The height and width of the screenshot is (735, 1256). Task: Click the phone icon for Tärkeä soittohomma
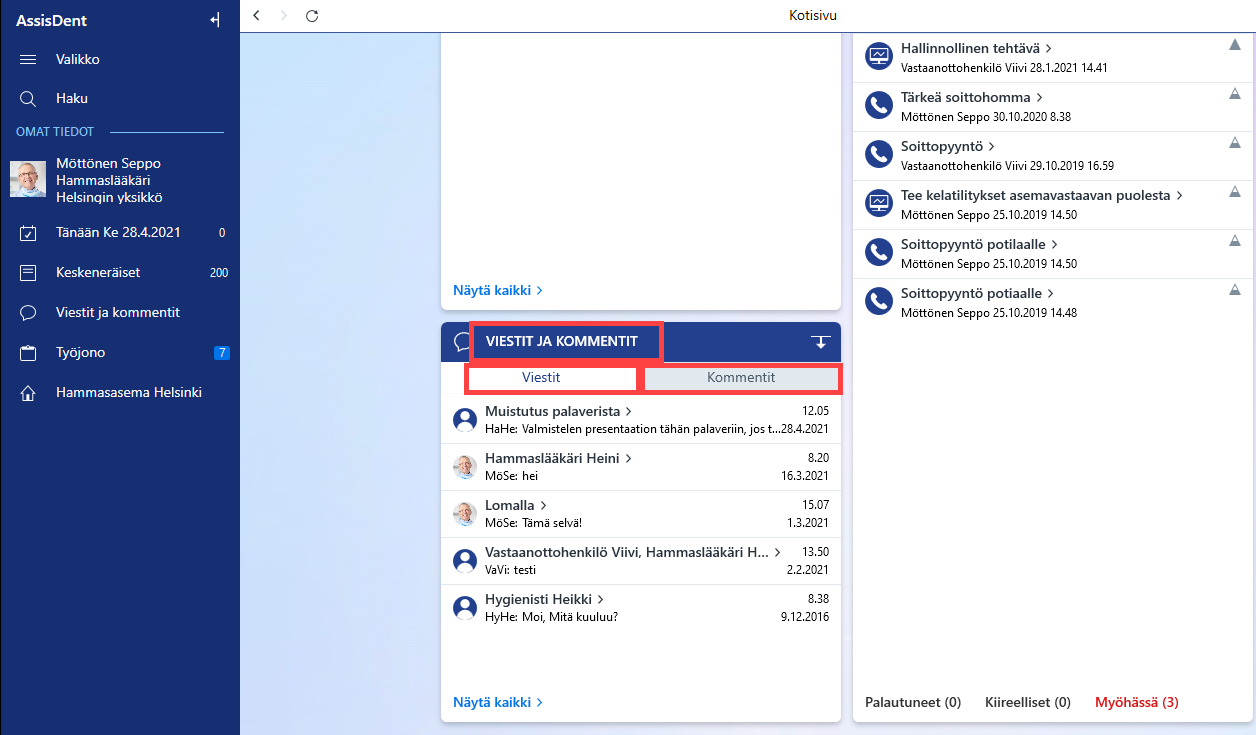(878, 105)
